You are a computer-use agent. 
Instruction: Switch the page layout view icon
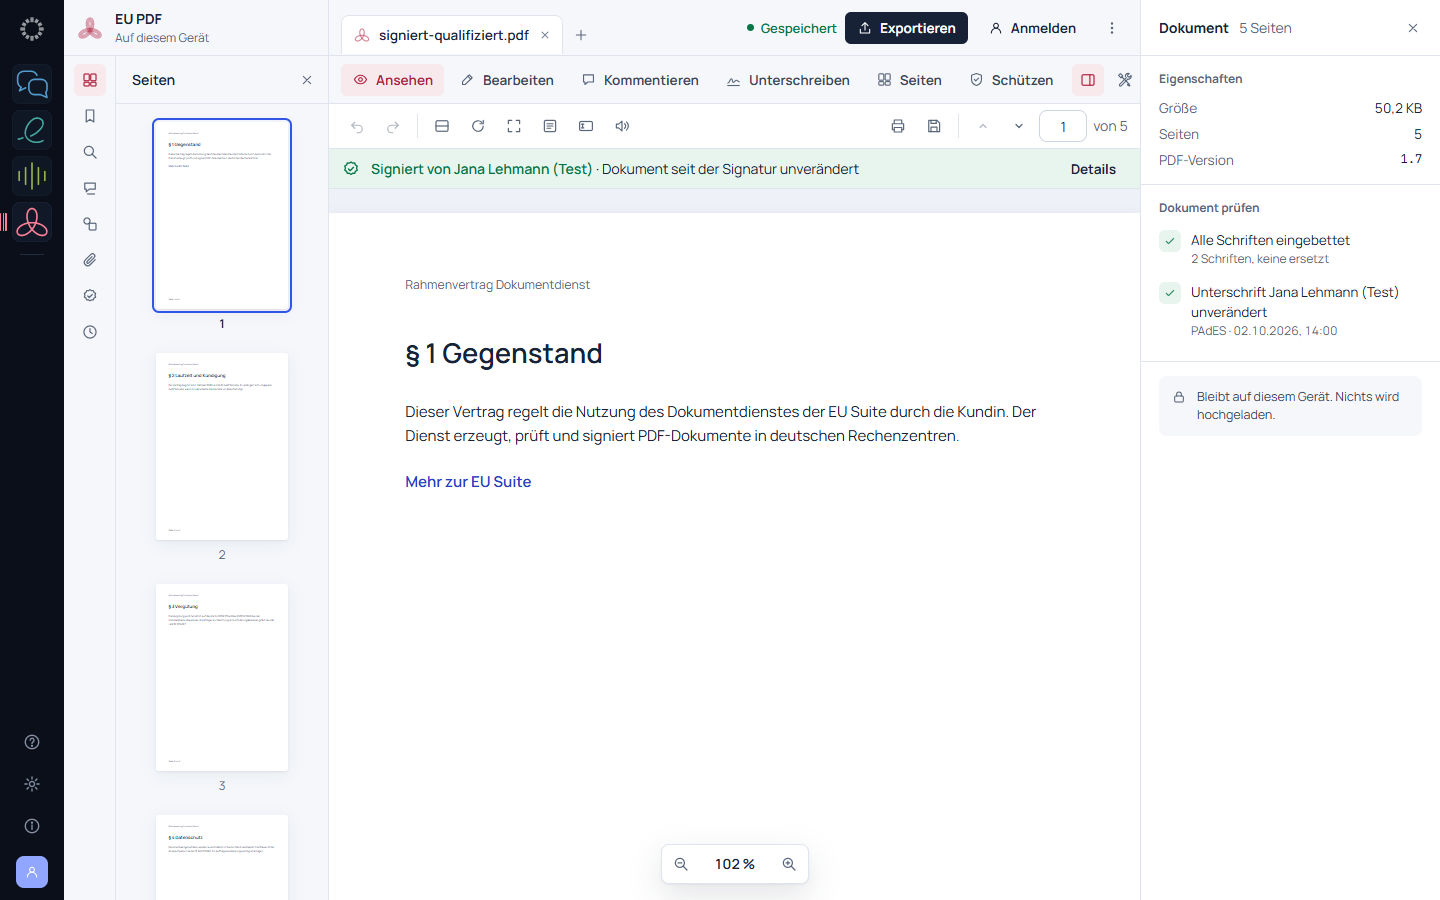tap(442, 126)
